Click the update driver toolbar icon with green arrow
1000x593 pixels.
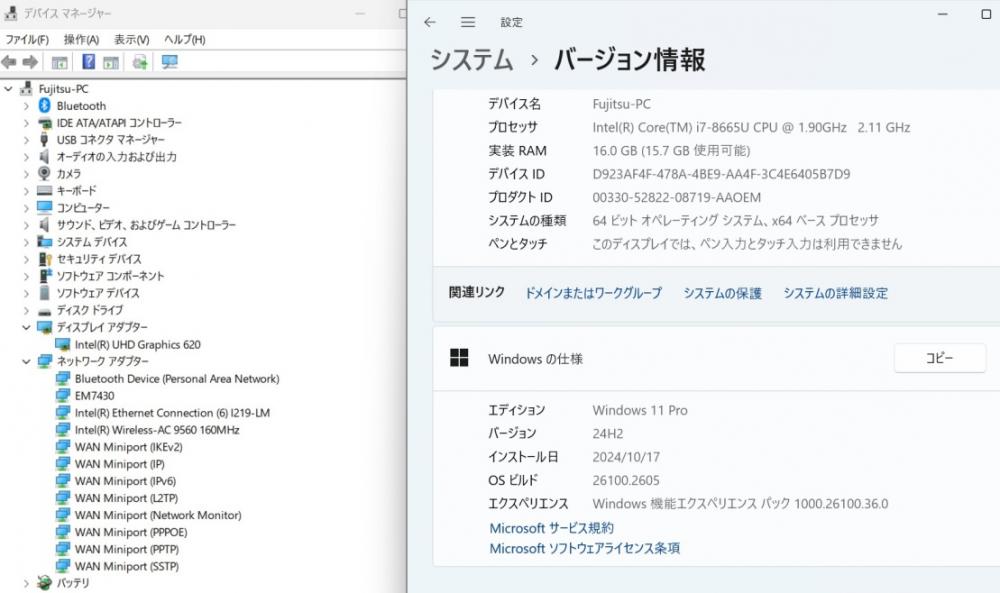pyautogui.click(x=140, y=62)
